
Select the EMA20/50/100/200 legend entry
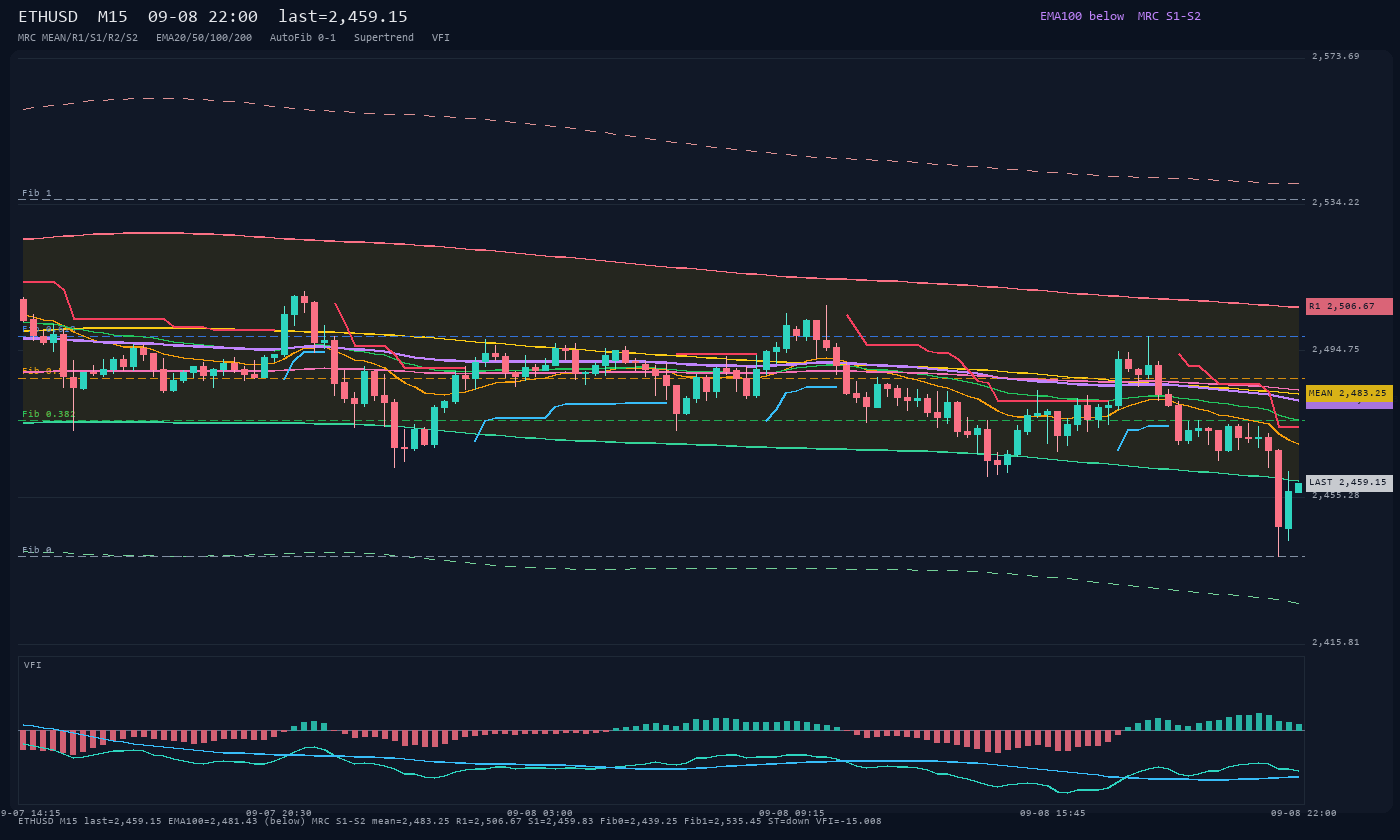(x=204, y=38)
